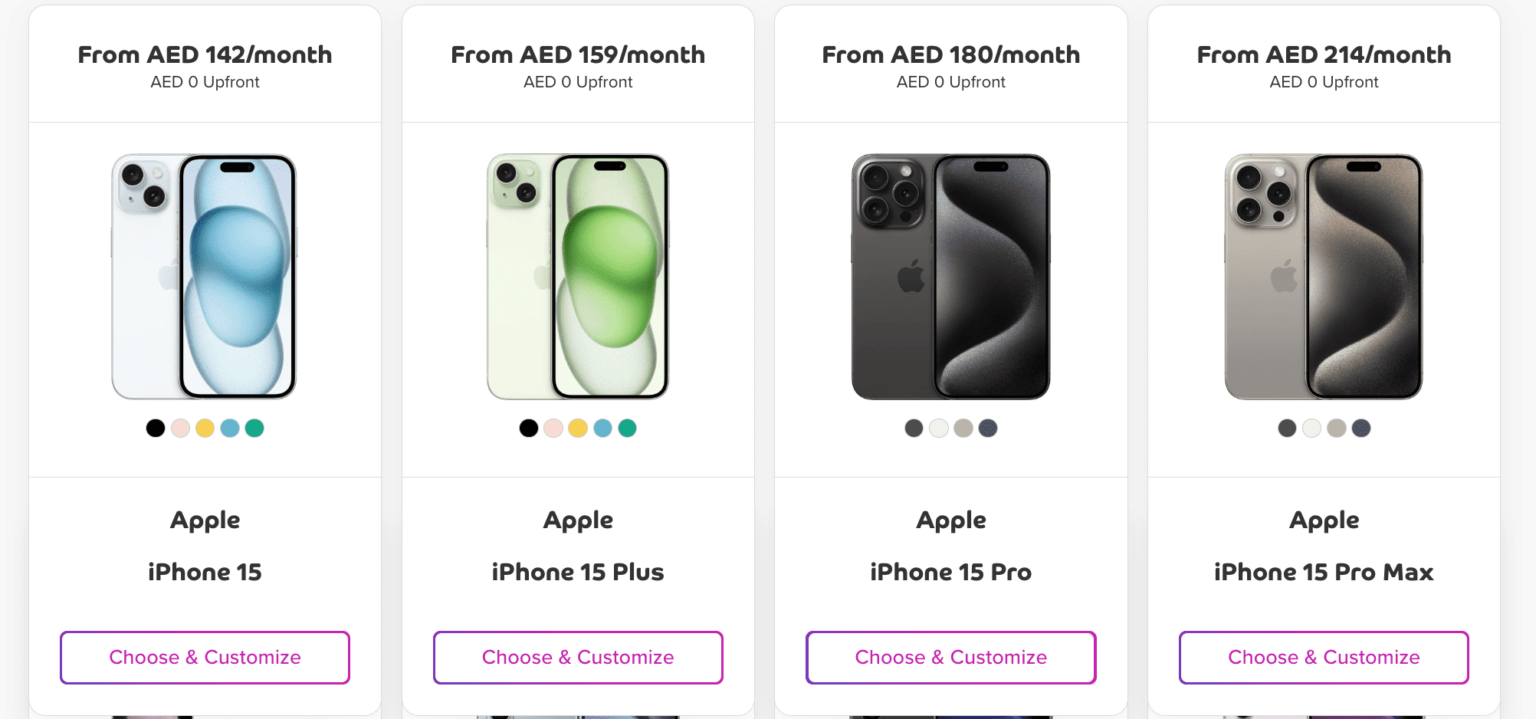
Task: Click Choose & Customize for iPhone 15 Pro Max
Action: [x=1323, y=657]
